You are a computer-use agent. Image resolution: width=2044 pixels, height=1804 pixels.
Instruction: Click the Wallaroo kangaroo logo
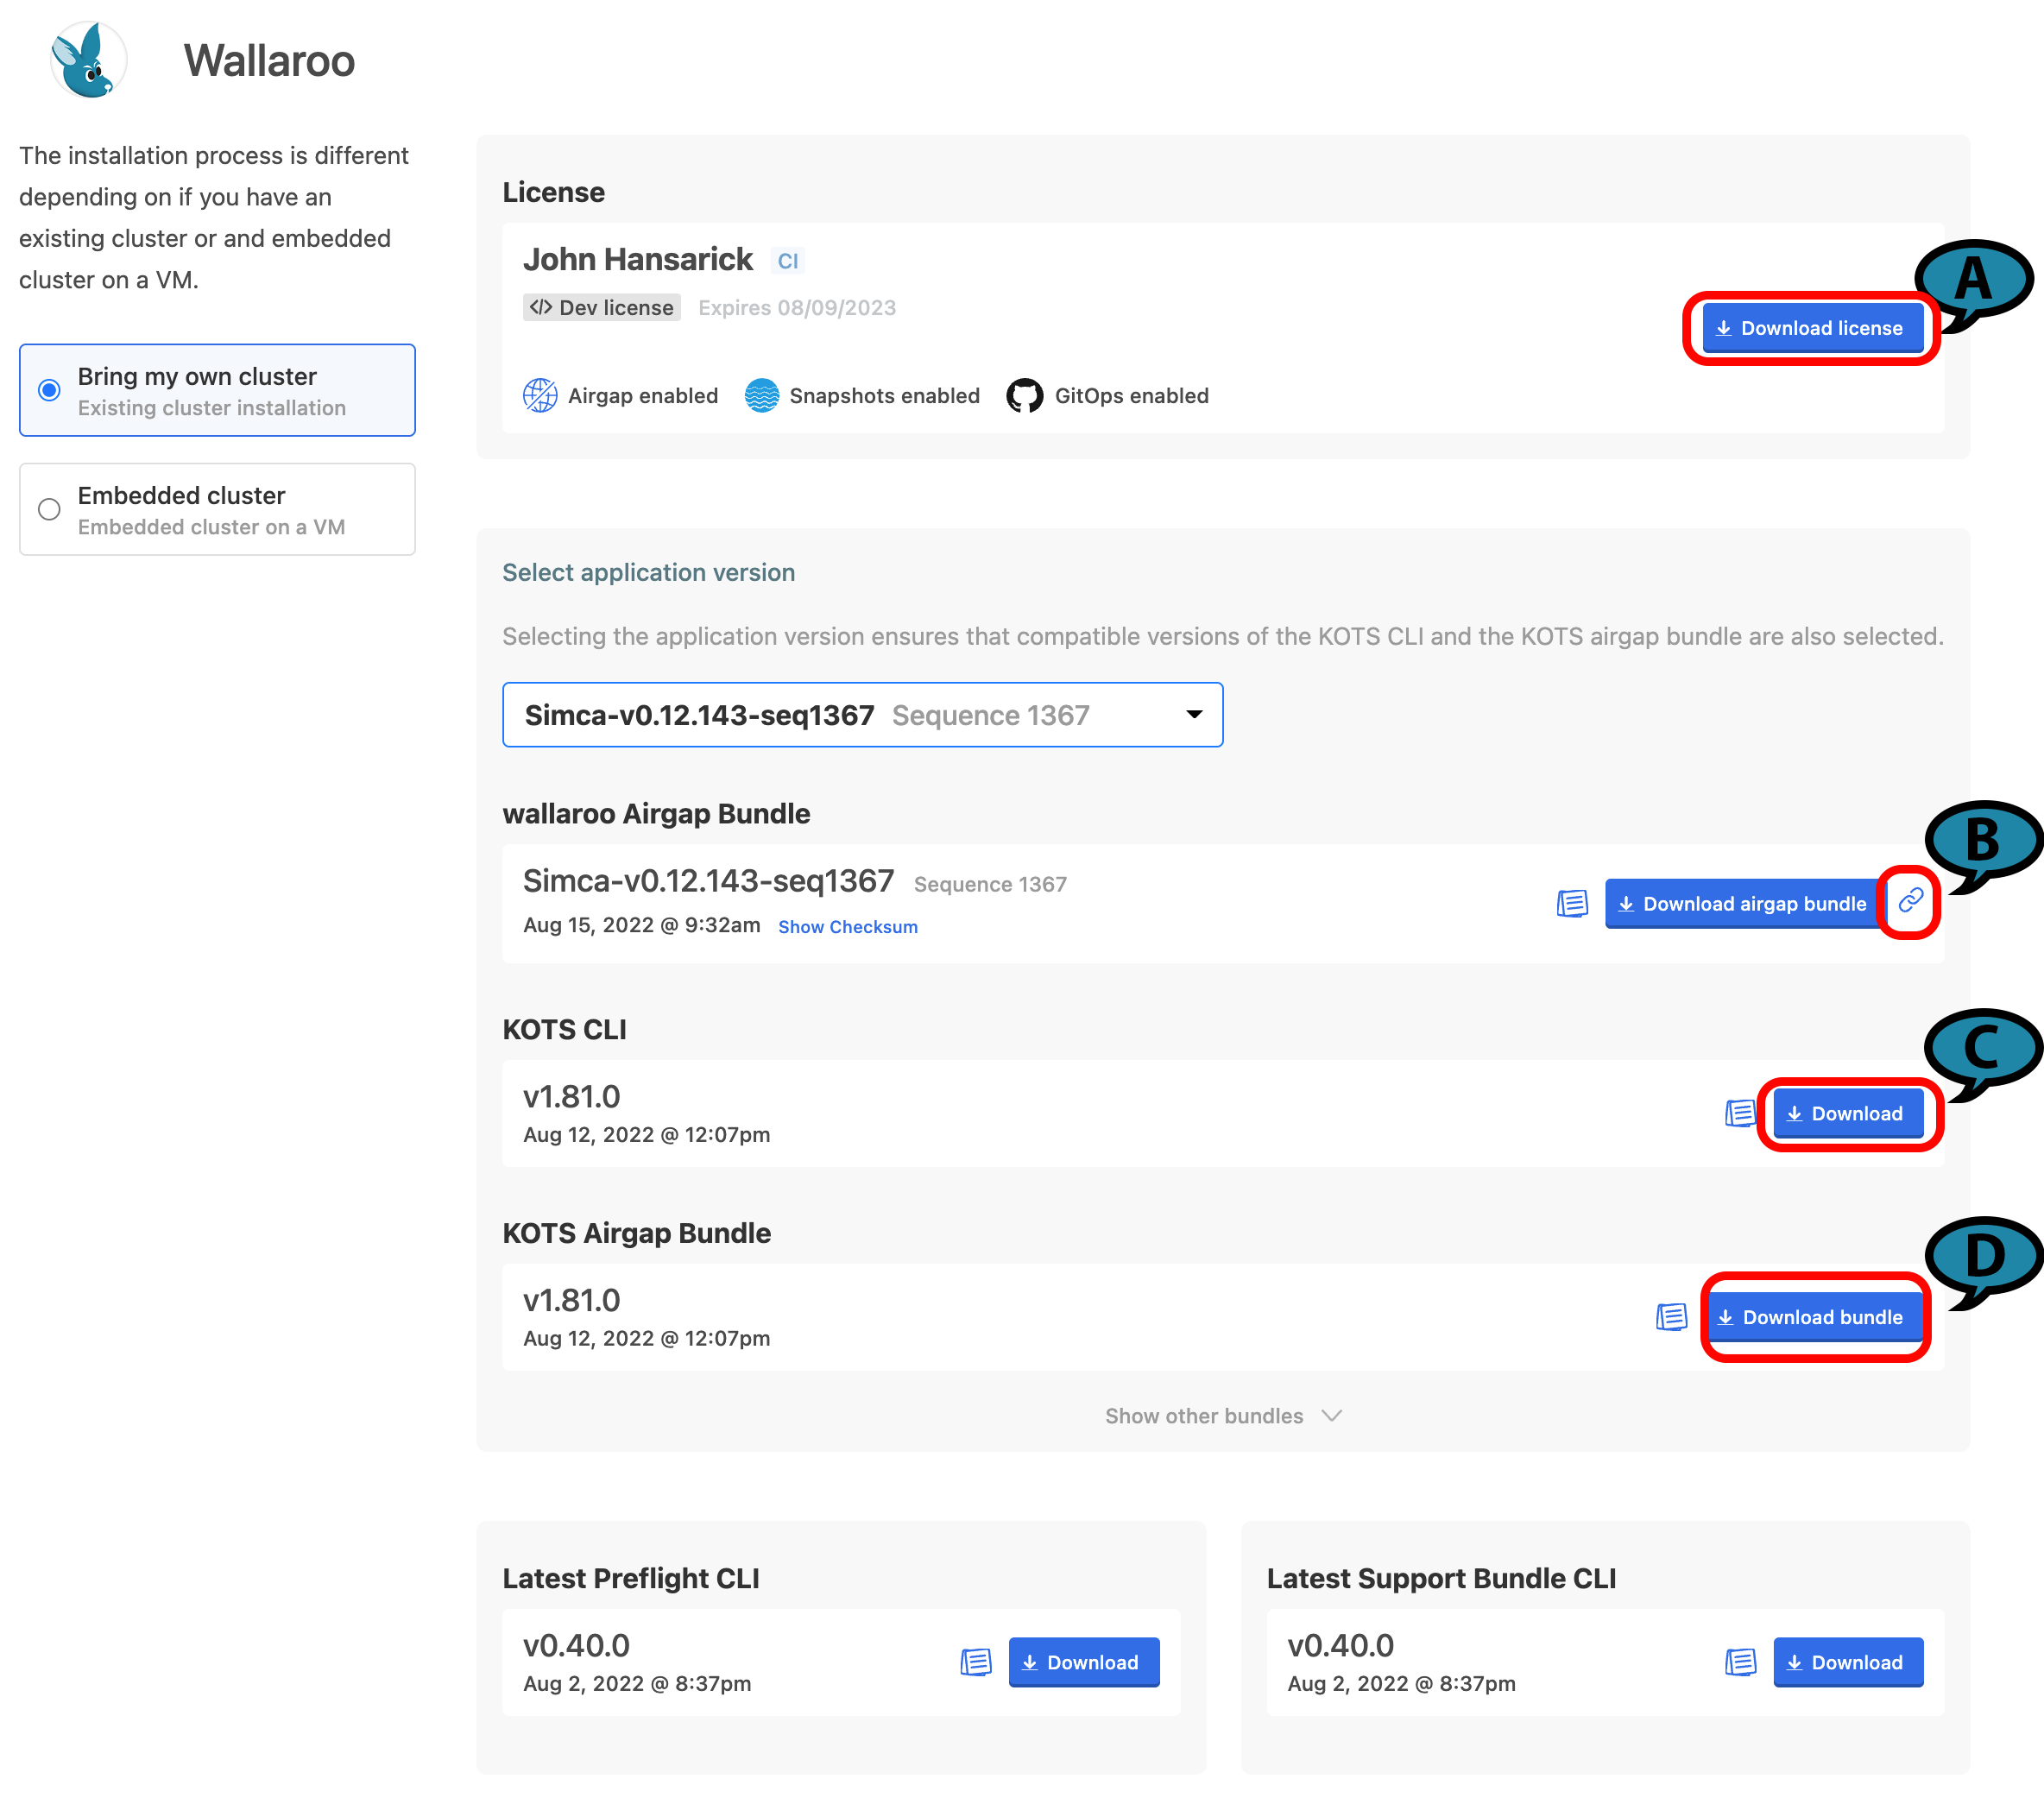pyautogui.click(x=88, y=60)
